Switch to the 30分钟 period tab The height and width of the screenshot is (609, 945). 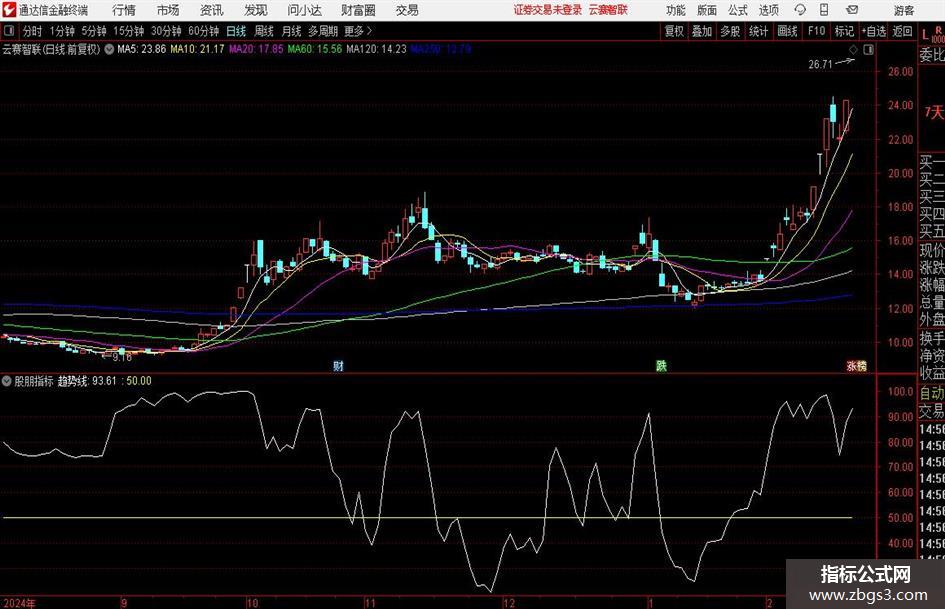point(166,31)
